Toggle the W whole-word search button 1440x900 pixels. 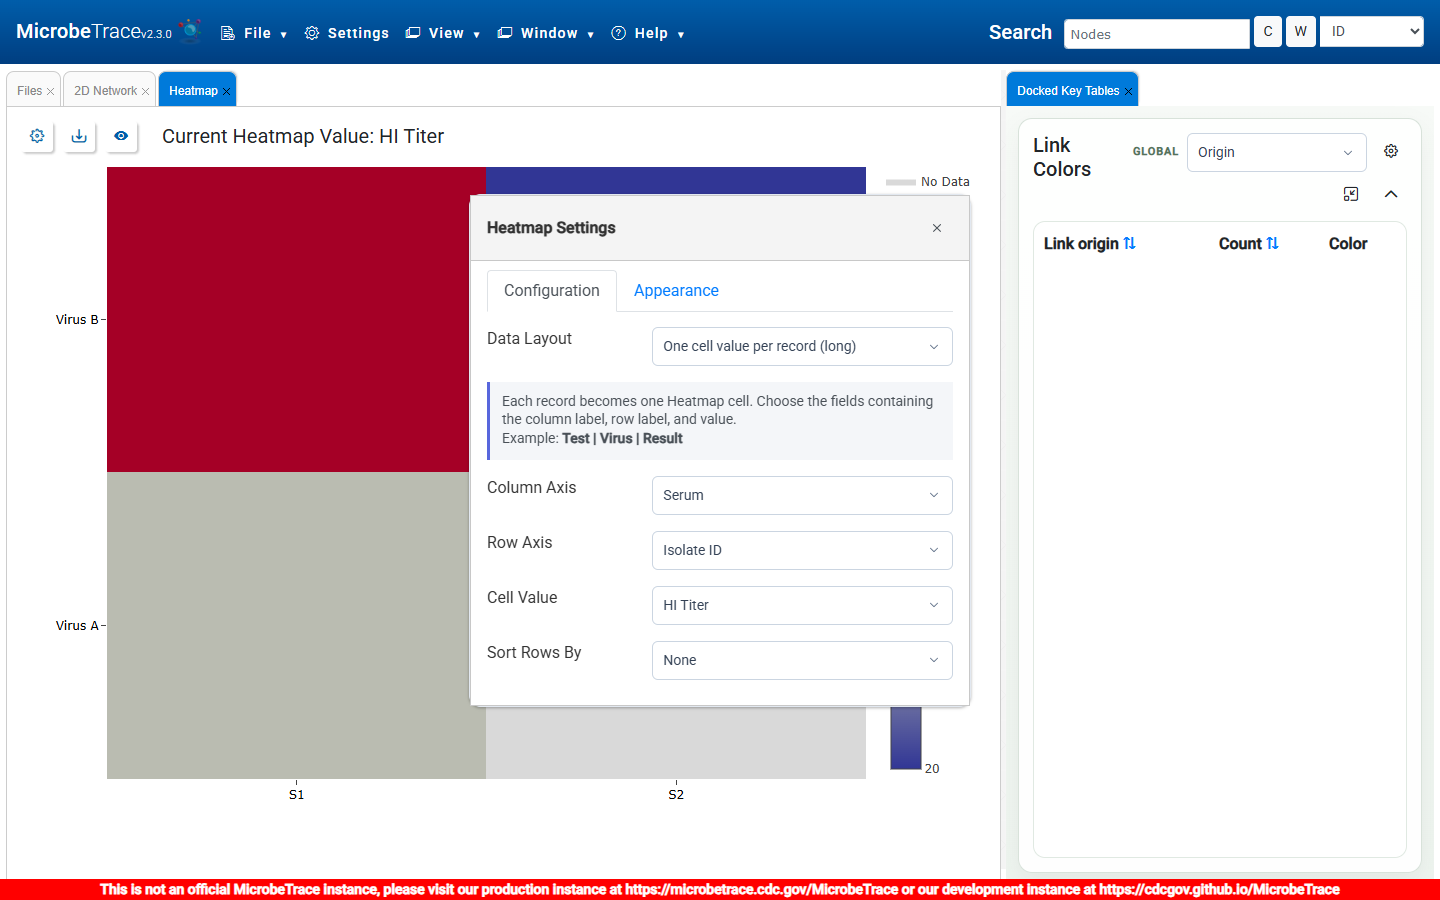[x=1301, y=31]
